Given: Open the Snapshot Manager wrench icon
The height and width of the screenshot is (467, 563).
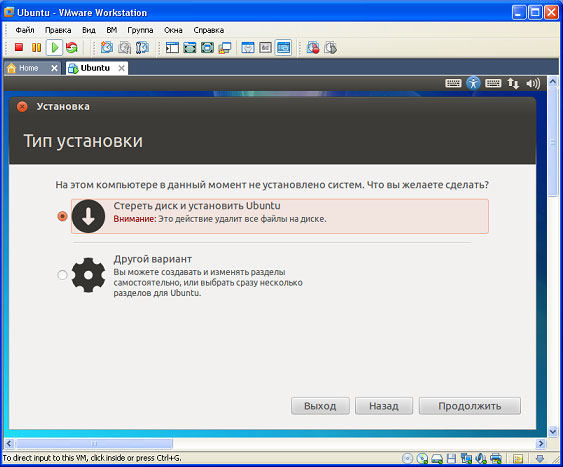Looking at the screenshot, I should click(142, 47).
